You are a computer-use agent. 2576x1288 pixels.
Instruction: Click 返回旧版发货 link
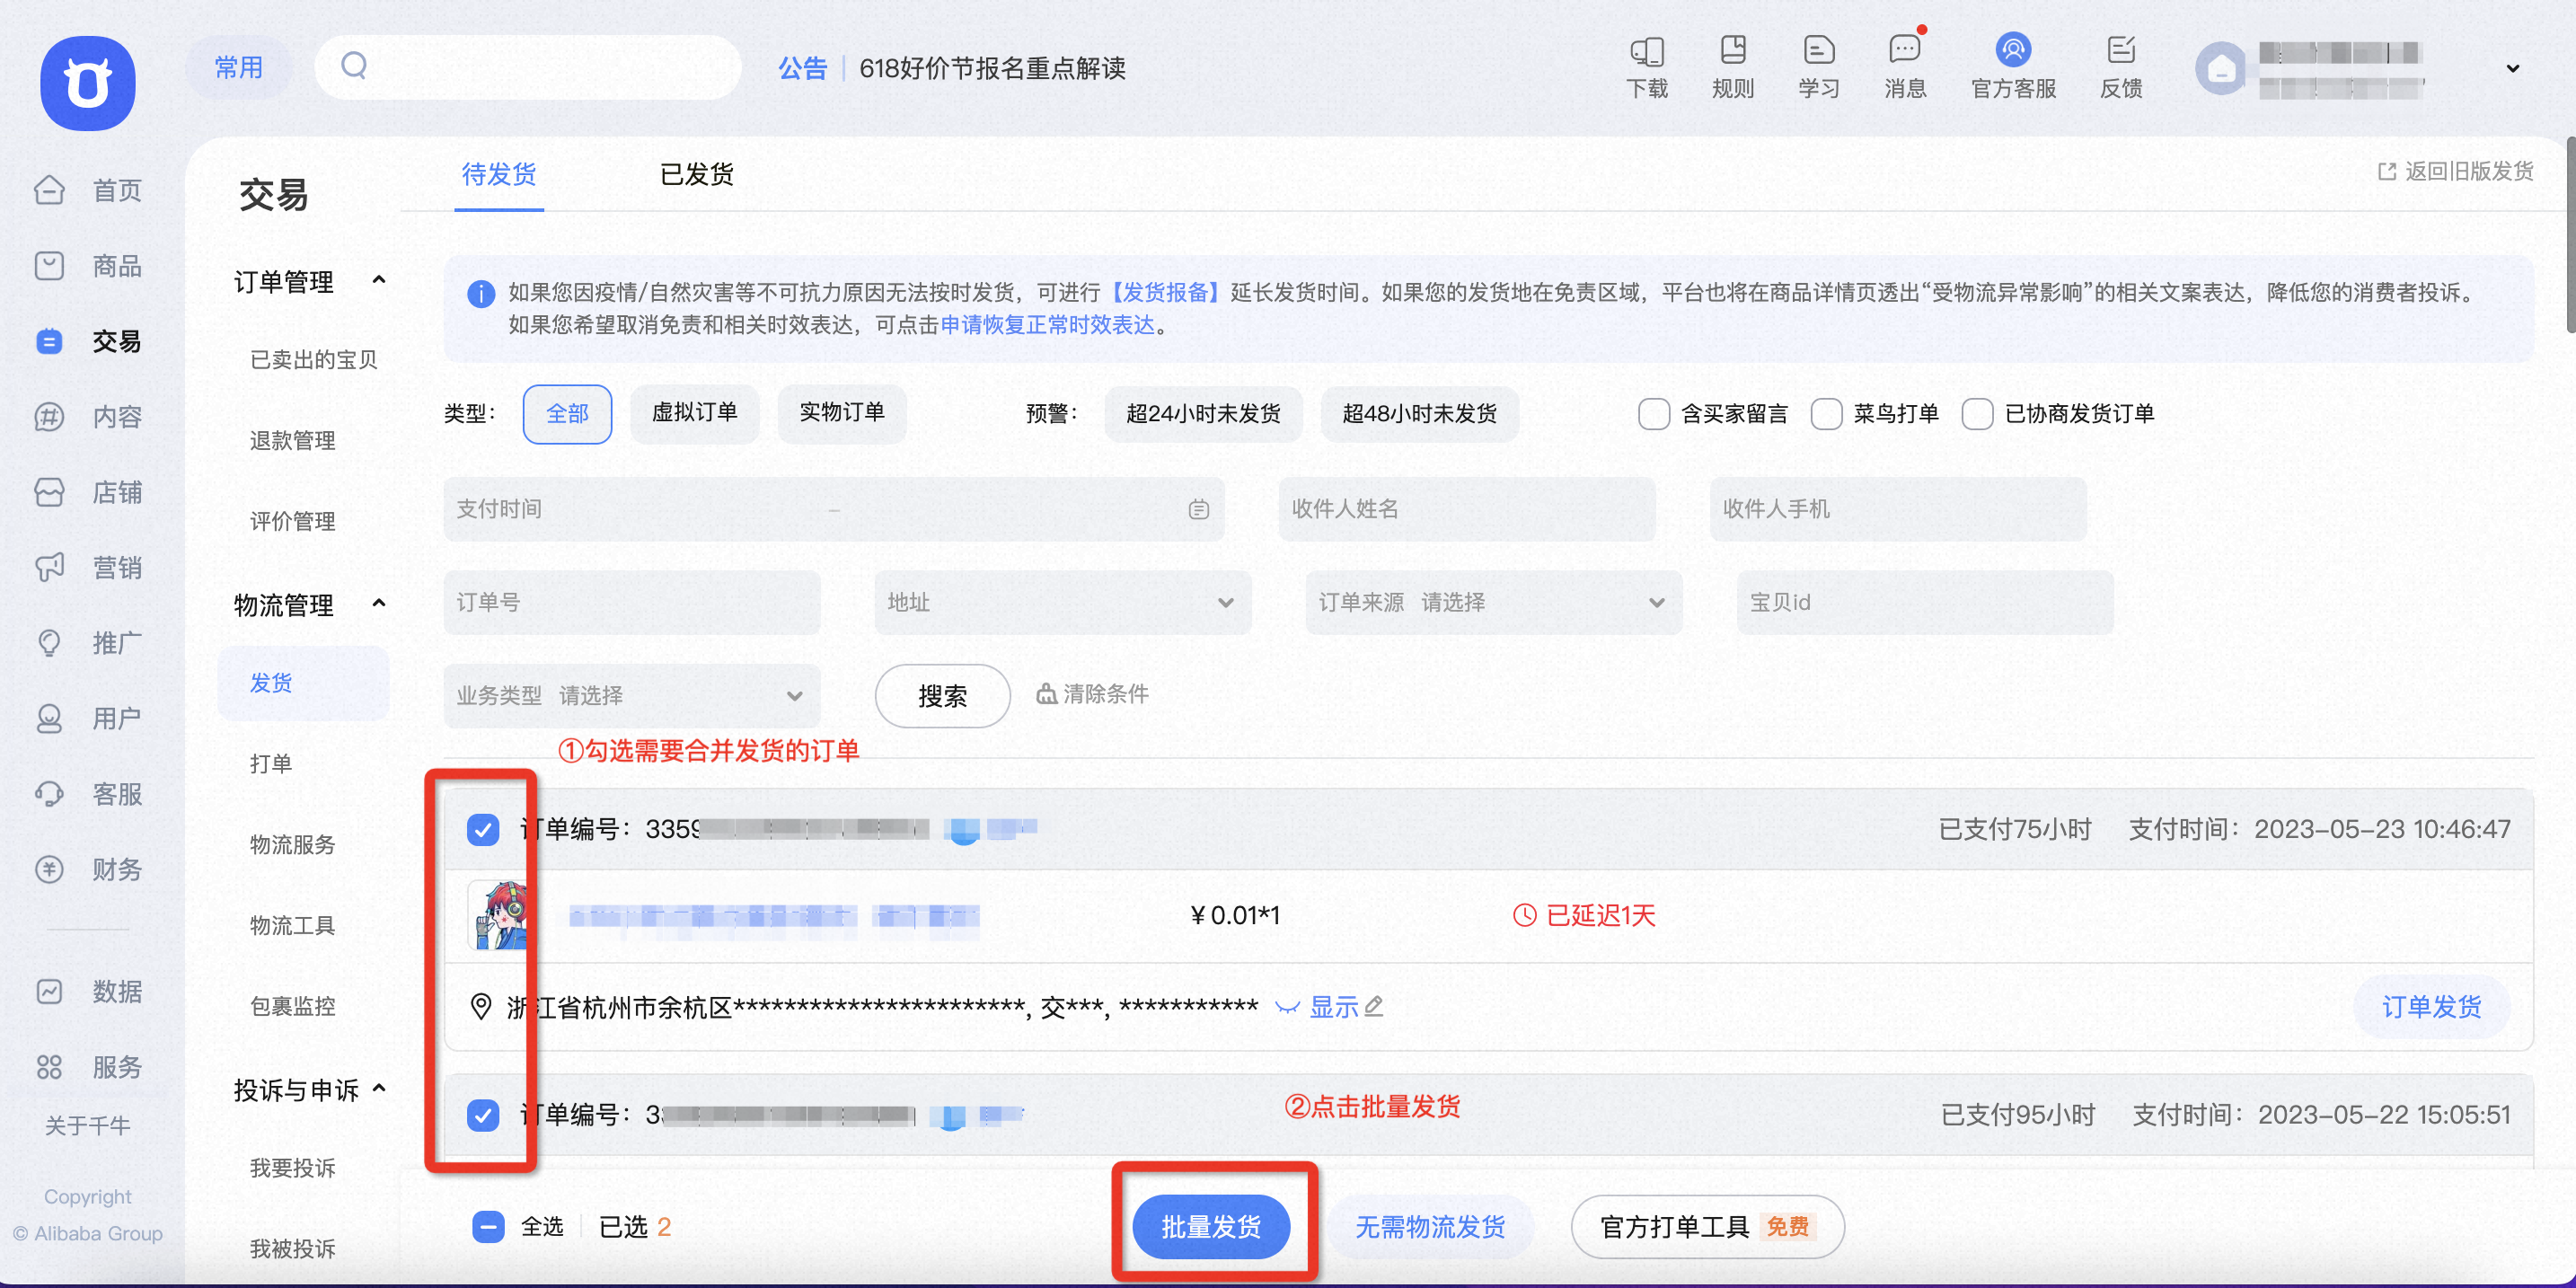click(x=2455, y=171)
